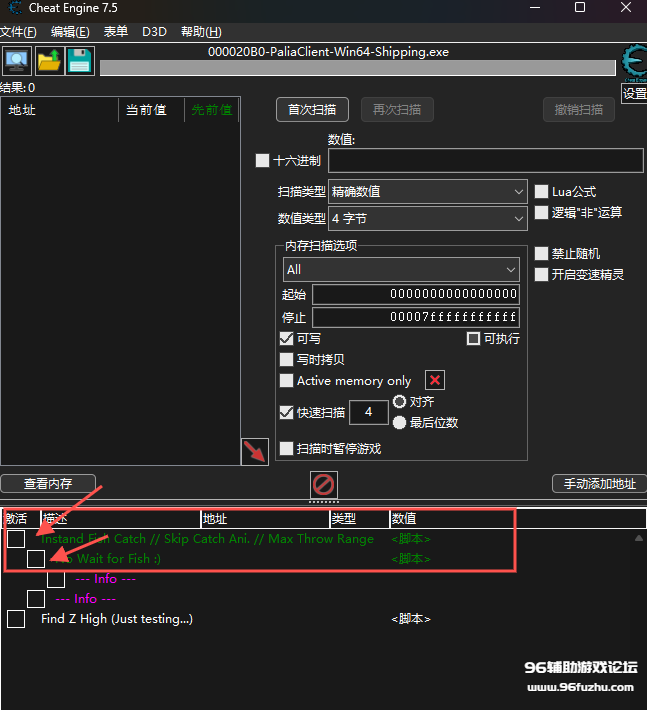Image resolution: width=647 pixels, height=710 pixels.
Task: Toggle the Find Z High script checkbox
Action: point(16,619)
